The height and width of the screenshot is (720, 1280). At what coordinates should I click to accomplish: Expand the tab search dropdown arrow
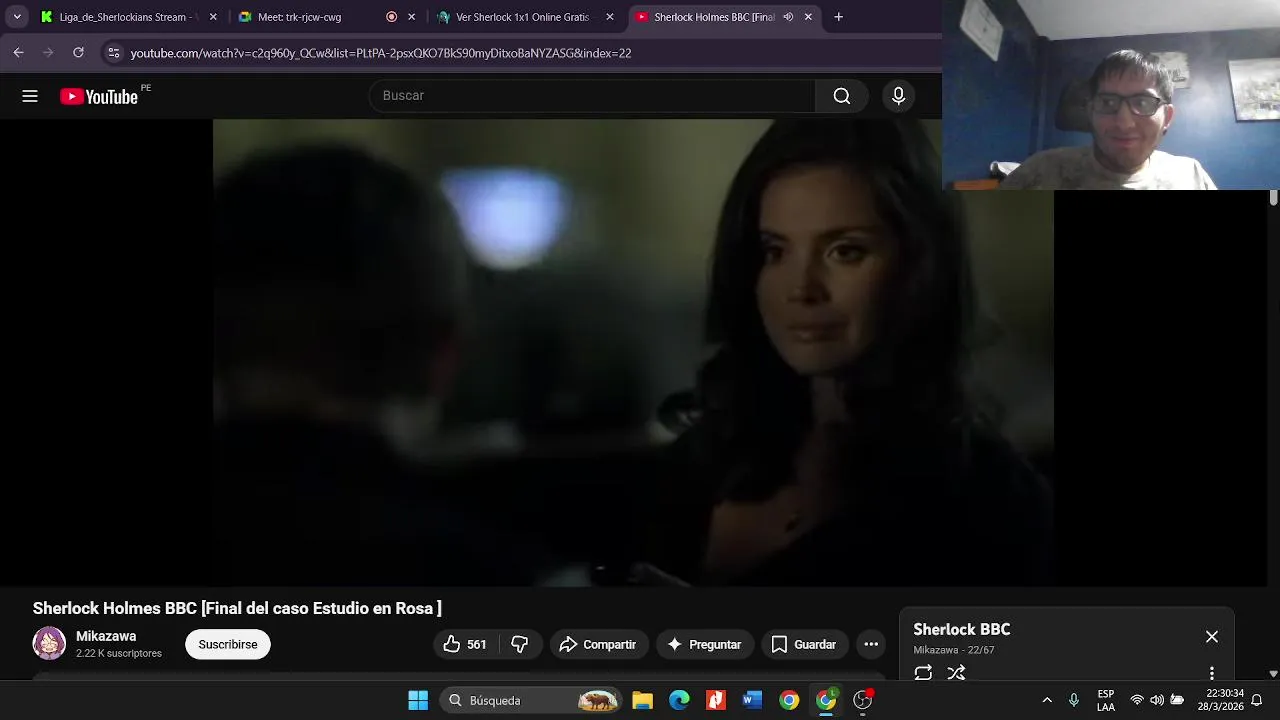pos(17,17)
